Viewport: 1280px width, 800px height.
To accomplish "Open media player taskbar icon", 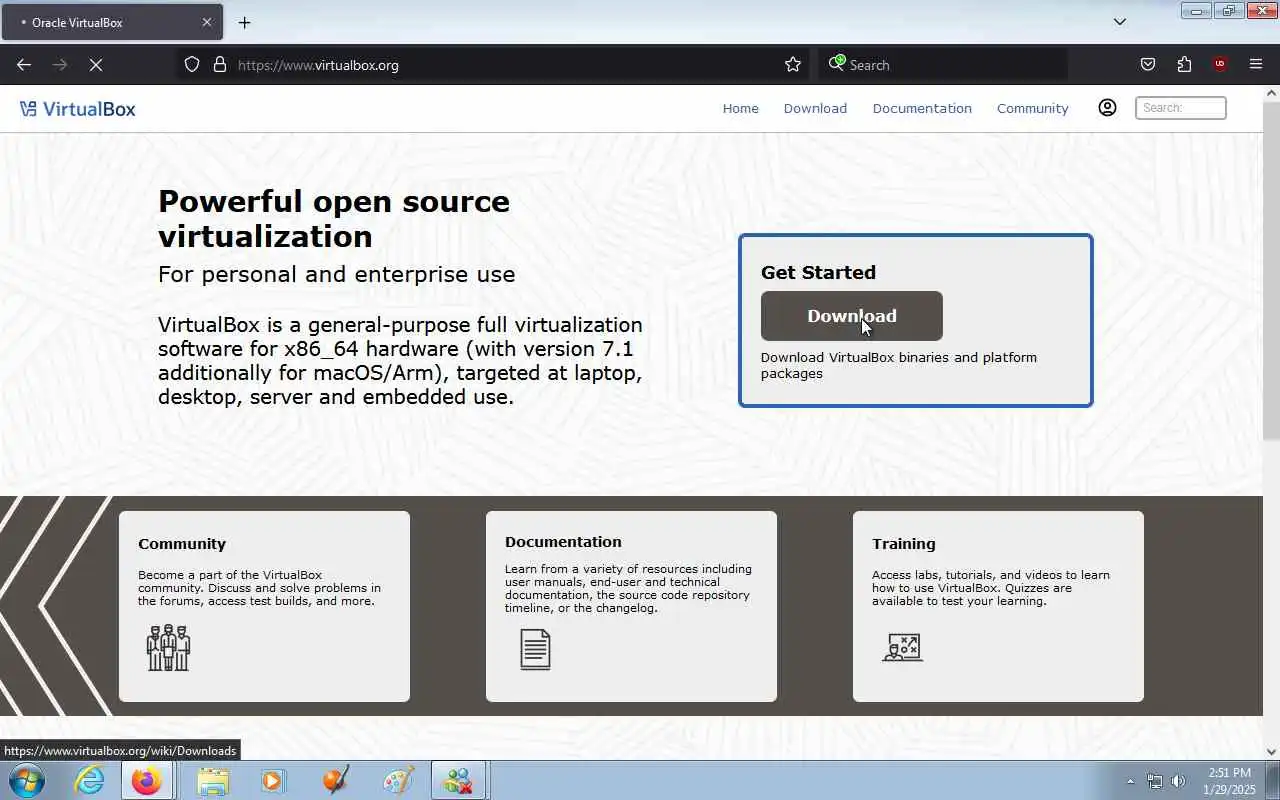I will pyautogui.click(x=273, y=780).
